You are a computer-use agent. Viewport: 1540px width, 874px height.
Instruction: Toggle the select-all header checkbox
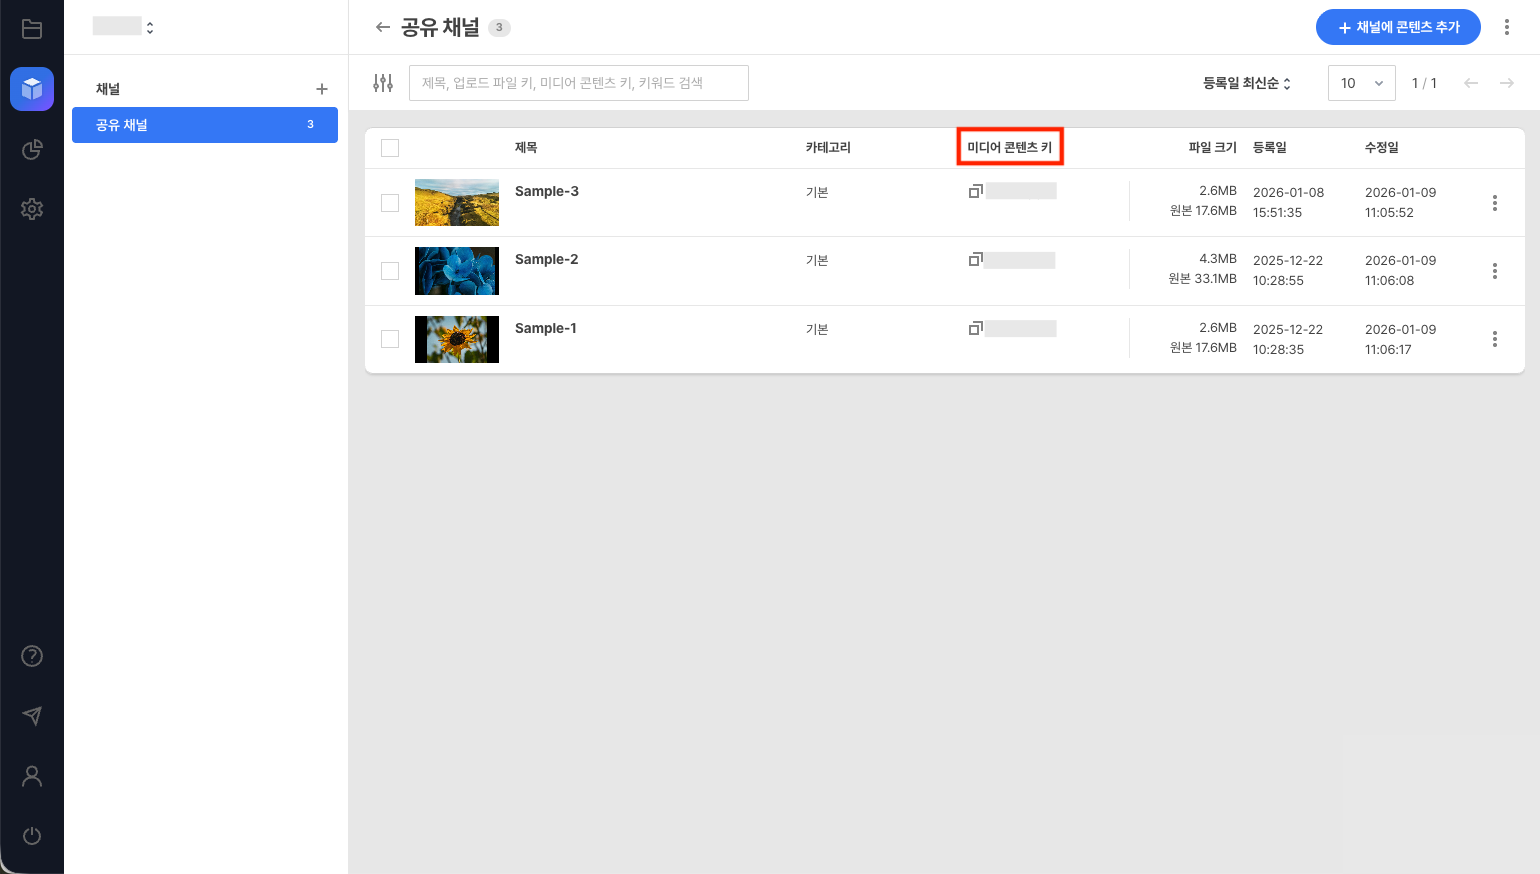tap(390, 148)
